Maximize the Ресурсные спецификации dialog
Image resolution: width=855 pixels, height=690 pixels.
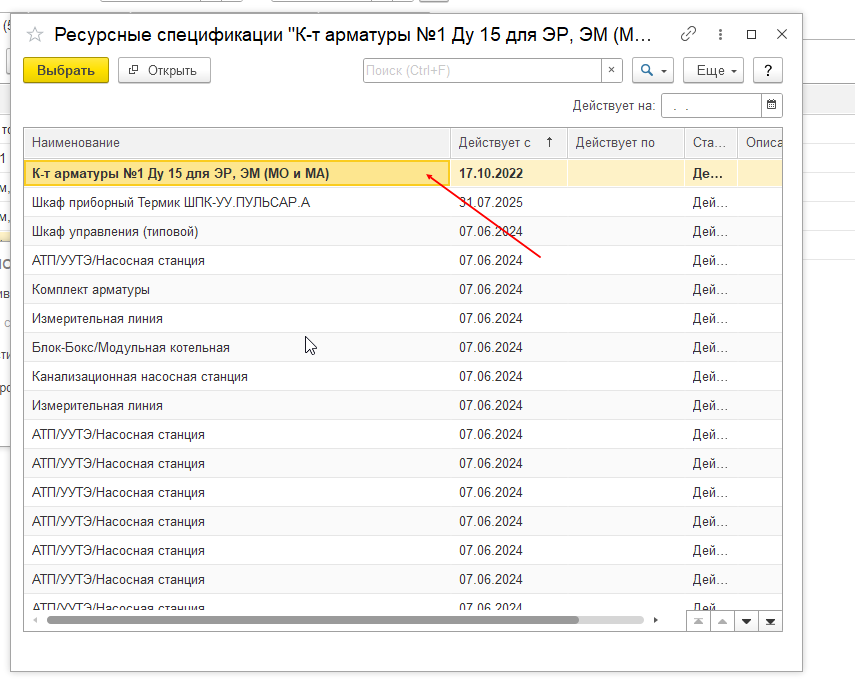coord(751,34)
